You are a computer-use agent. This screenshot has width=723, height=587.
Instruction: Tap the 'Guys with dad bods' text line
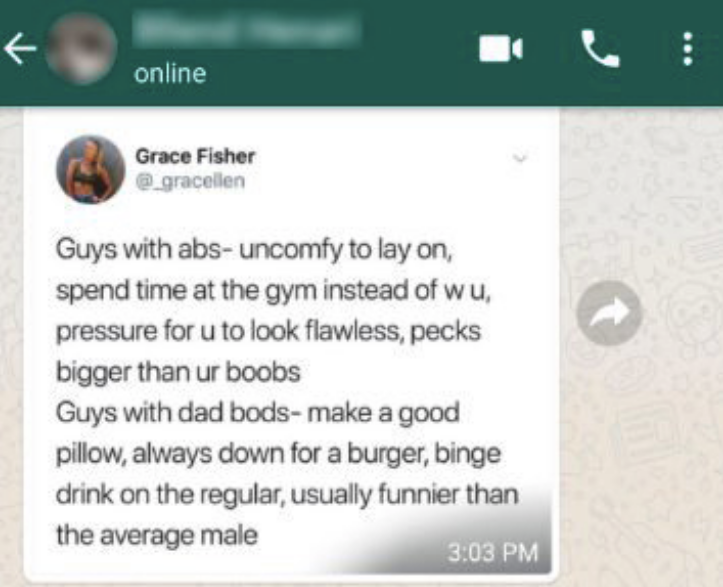[258, 413]
